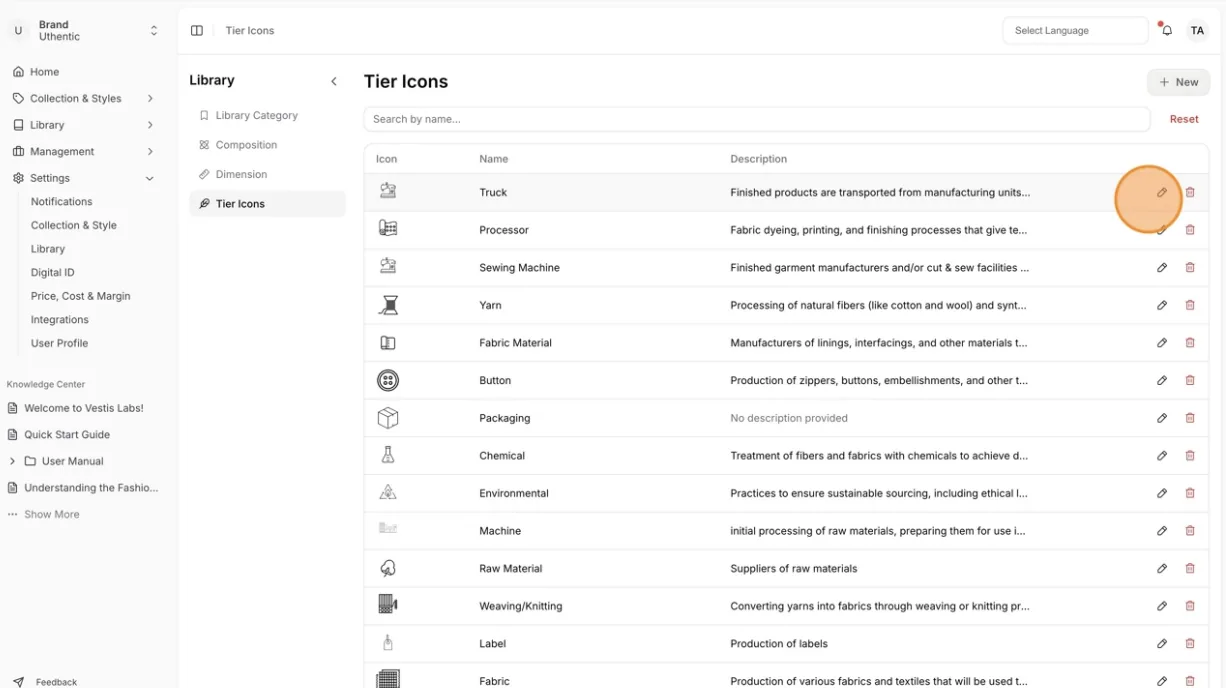Delete the Label tier icon

[1190, 644]
